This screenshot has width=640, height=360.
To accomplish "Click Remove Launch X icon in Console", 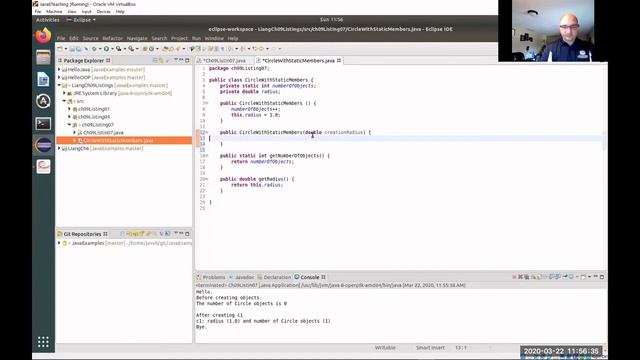I will tap(520, 277).
